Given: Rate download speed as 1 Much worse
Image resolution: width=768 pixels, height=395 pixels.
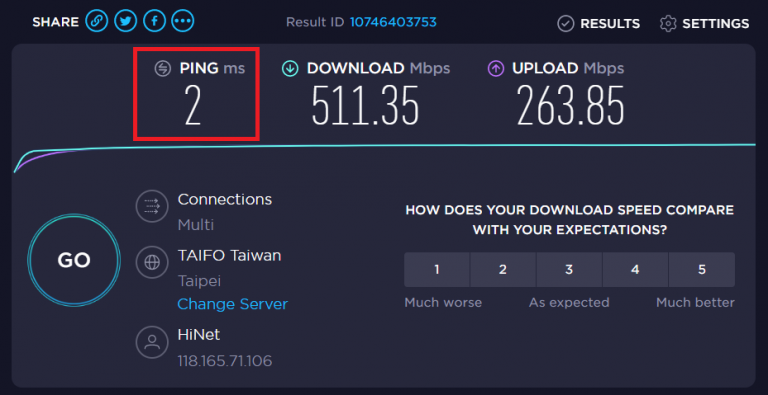Looking at the screenshot, I should tap(437, 270).
